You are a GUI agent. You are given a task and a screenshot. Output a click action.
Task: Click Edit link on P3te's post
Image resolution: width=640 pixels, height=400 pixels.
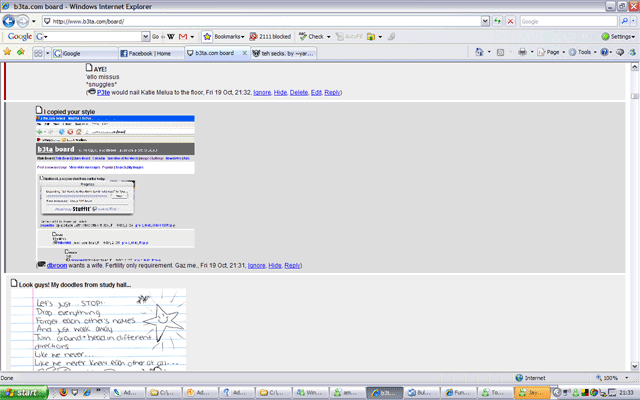coord(316,93)
